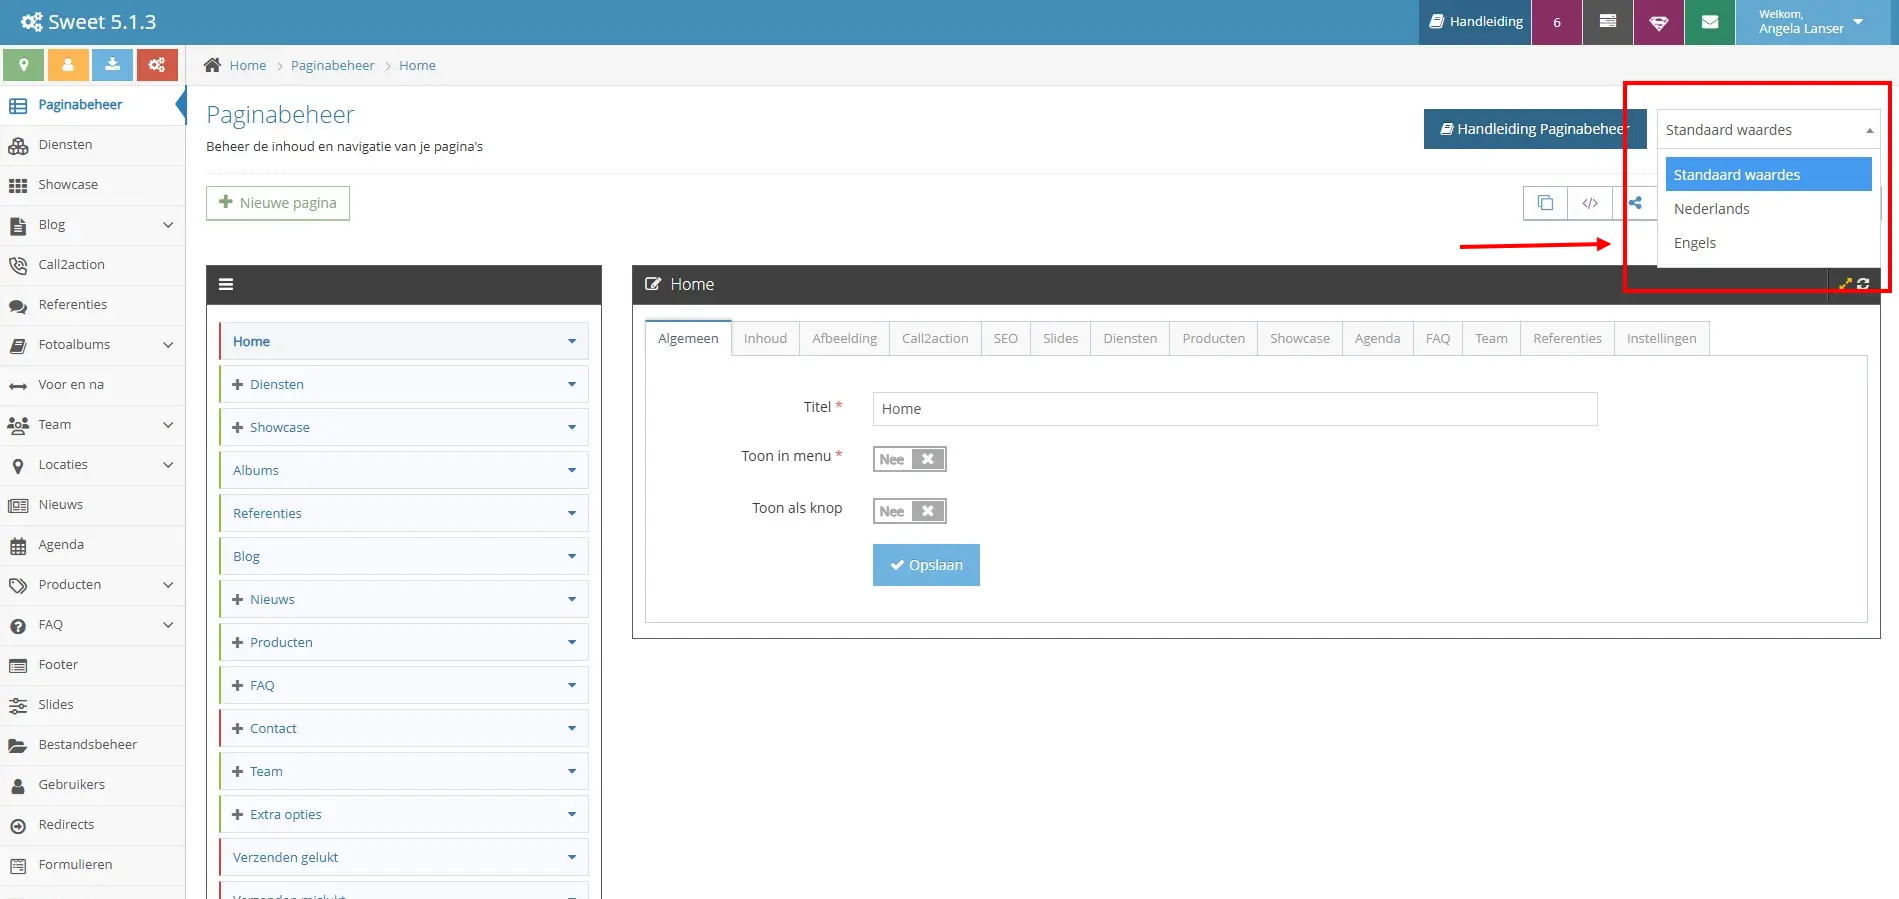Screen dimensions: 1899x899
Task: Click the copy page icon button
Action: pos(1545,203)
